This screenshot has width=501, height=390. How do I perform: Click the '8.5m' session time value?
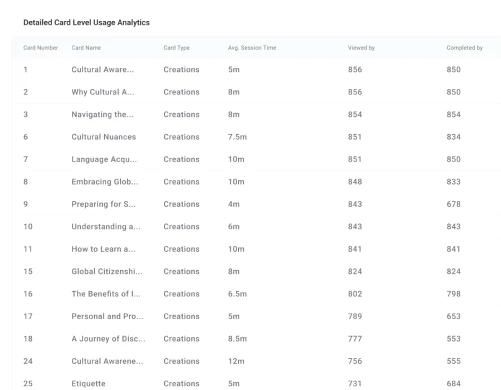(x=237, y=339)
